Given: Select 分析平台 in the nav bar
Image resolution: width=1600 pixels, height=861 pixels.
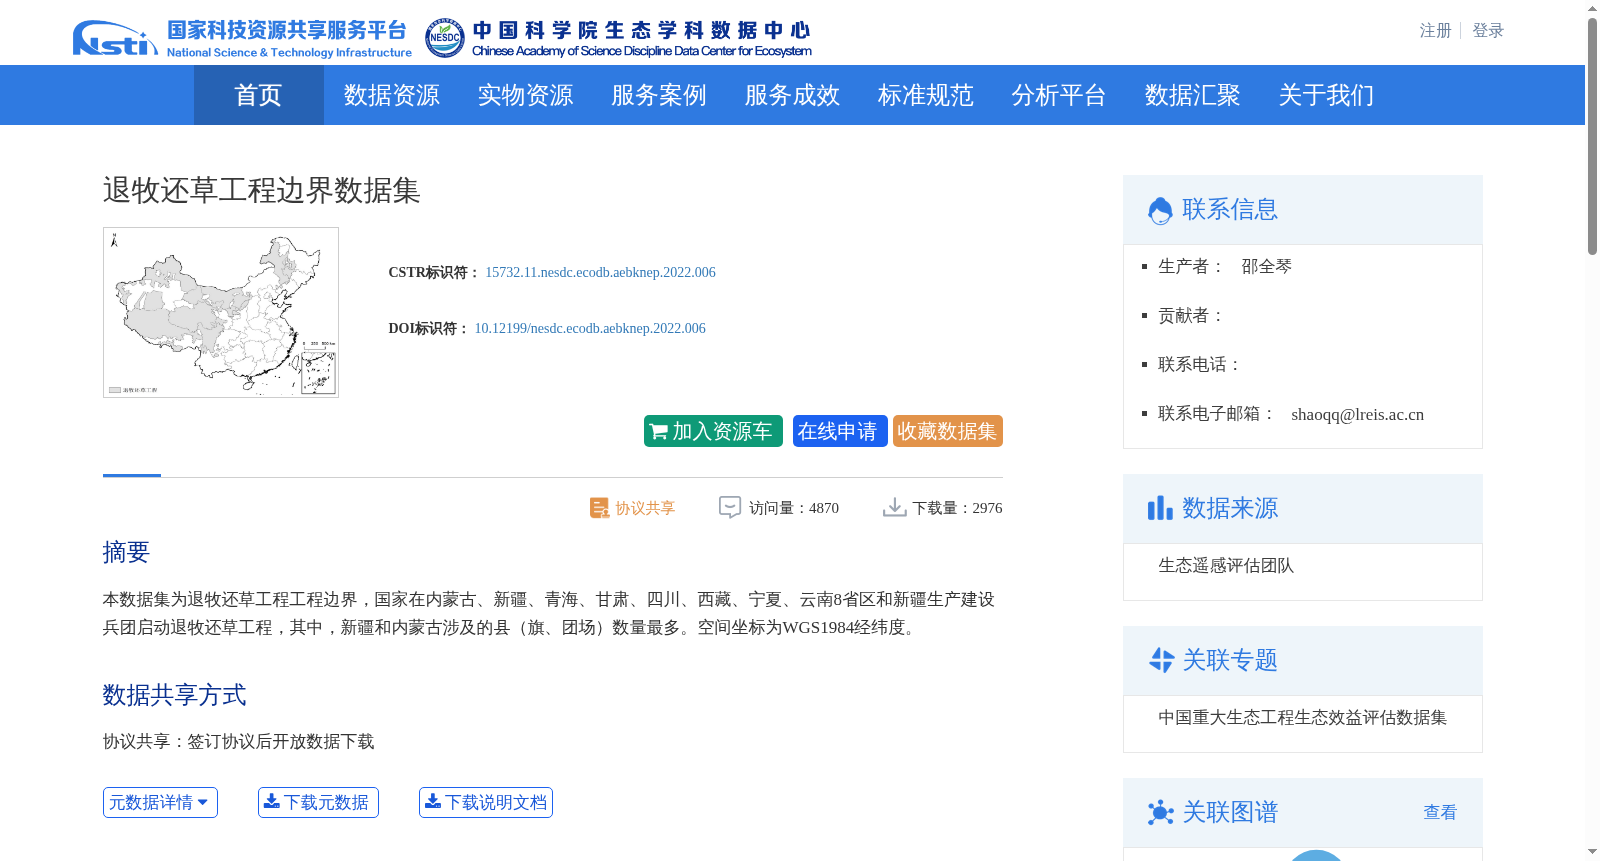Looking at the screenshot, I should click(1059, 95).
